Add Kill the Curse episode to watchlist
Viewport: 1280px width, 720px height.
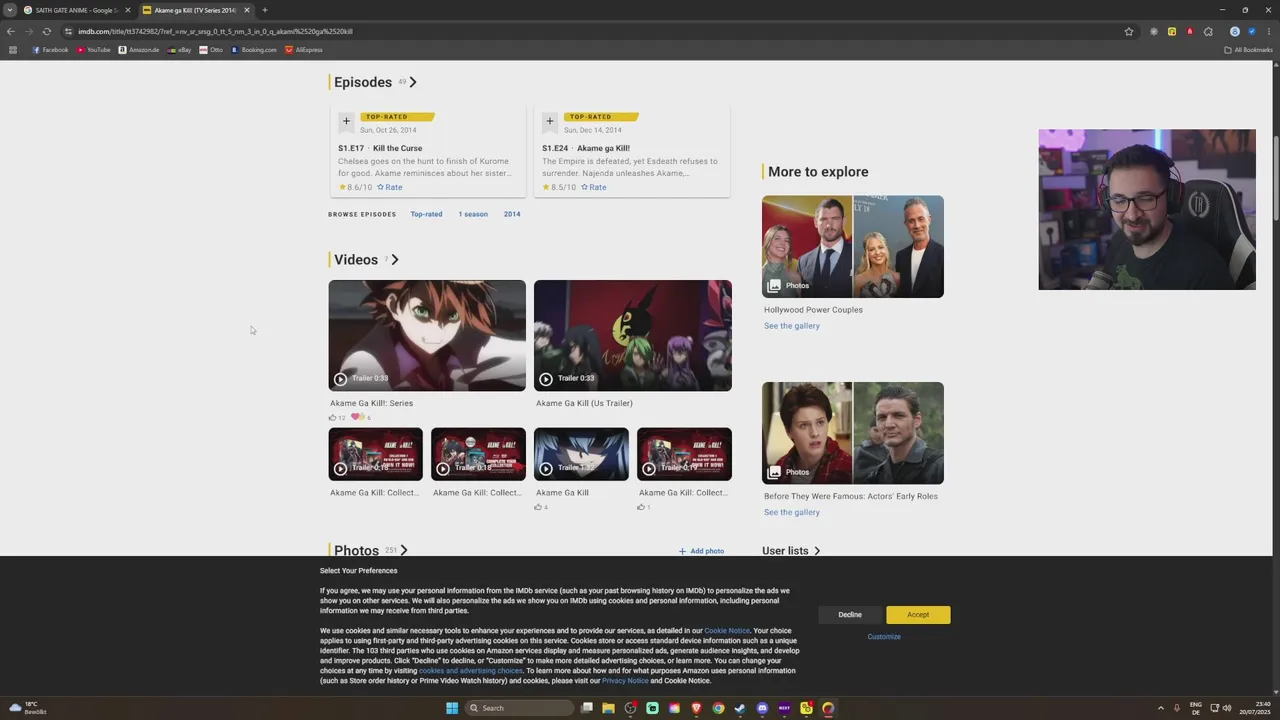(x=346, y=121)
